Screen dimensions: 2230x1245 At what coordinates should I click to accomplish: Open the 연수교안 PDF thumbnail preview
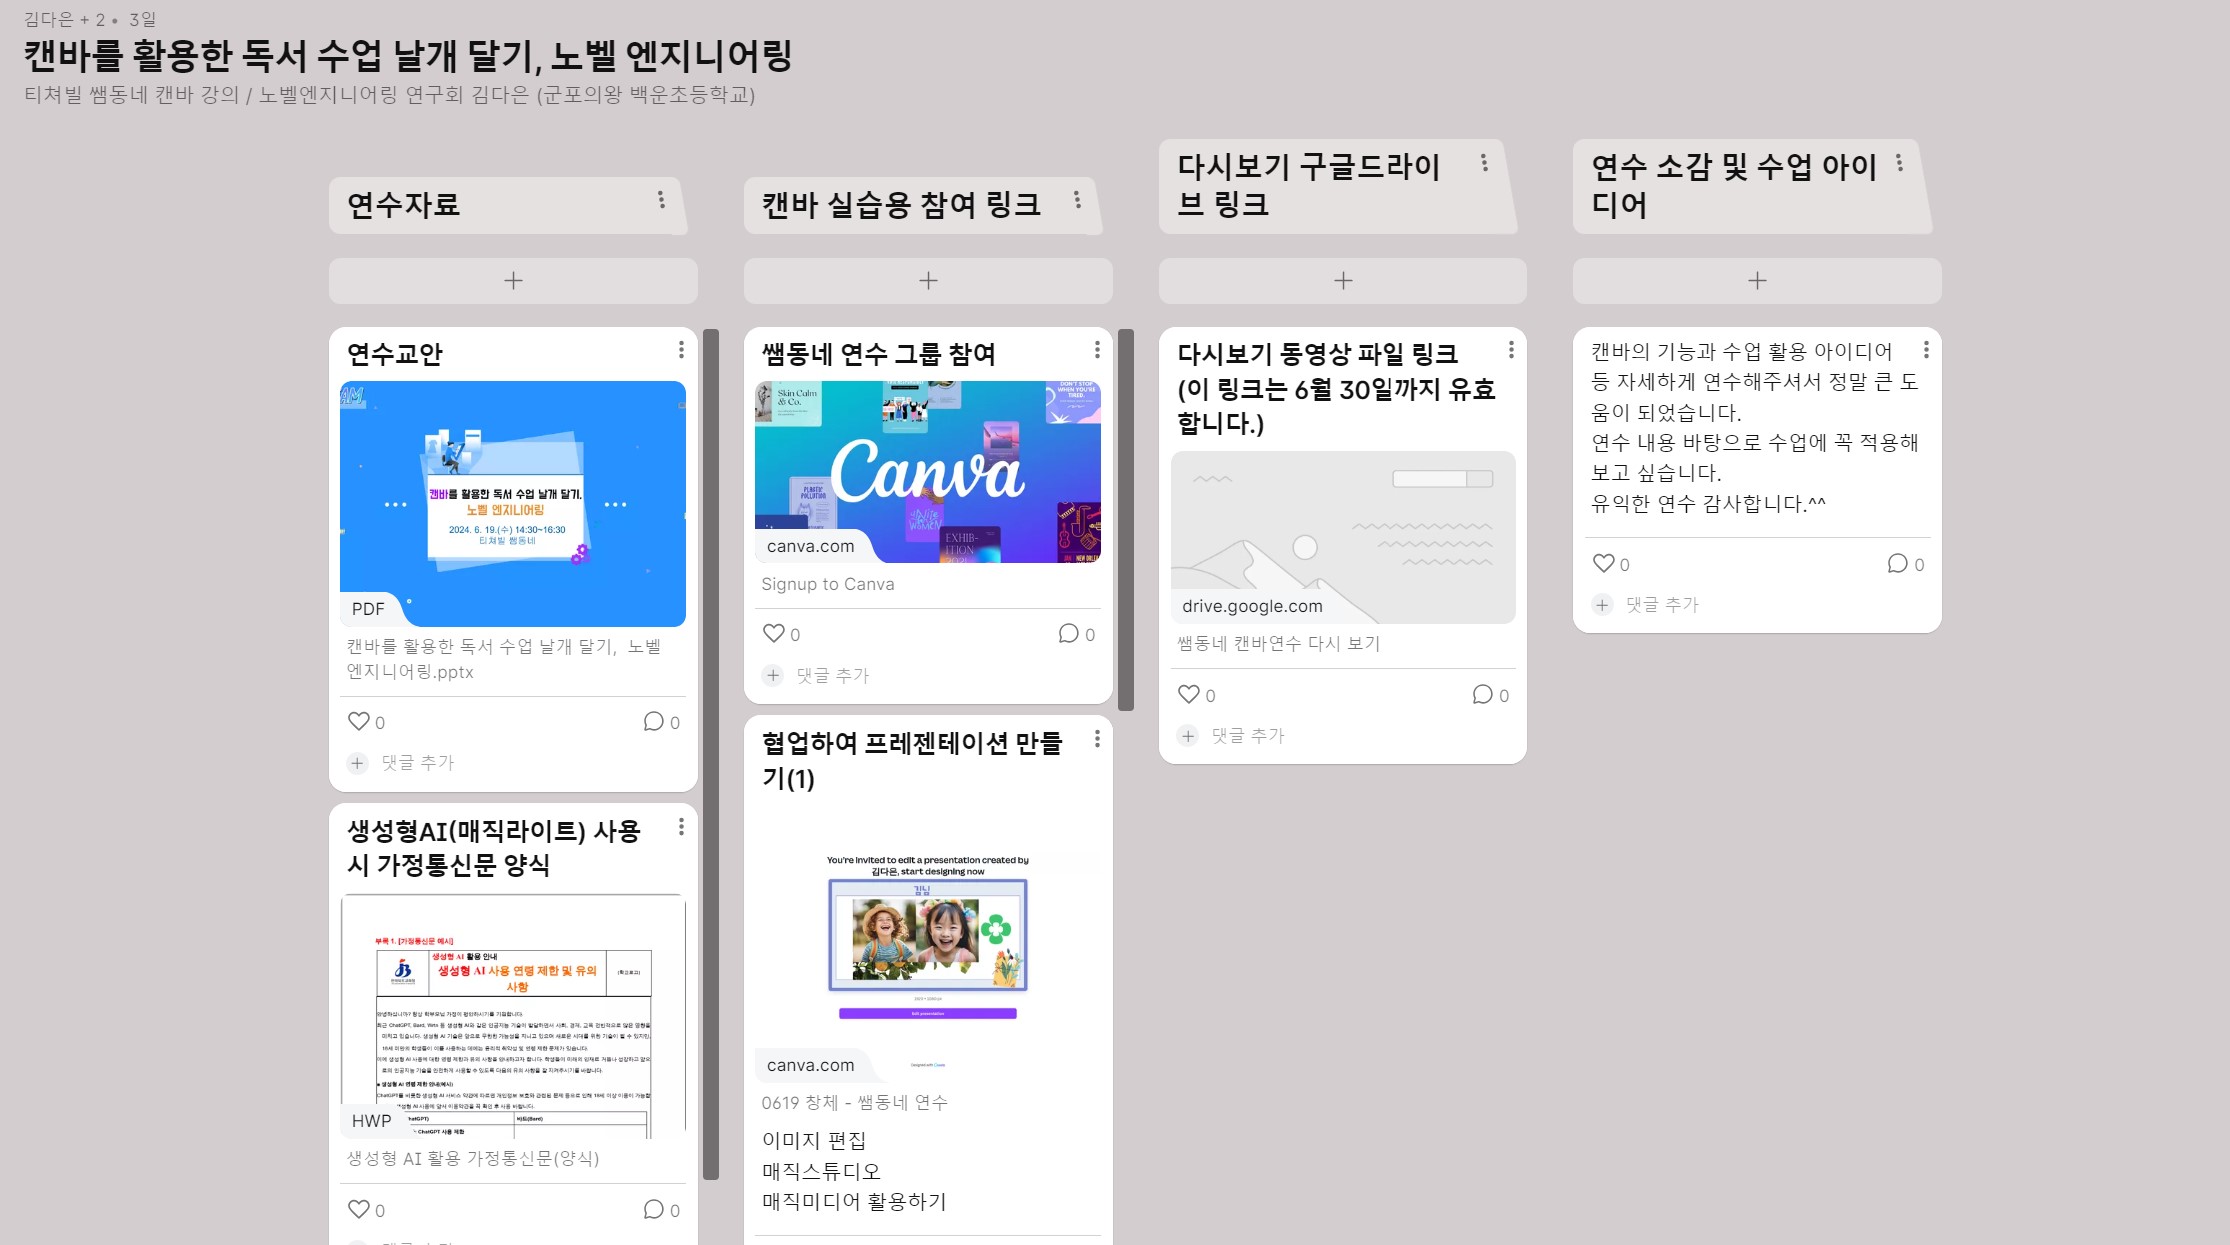point(513,503)
